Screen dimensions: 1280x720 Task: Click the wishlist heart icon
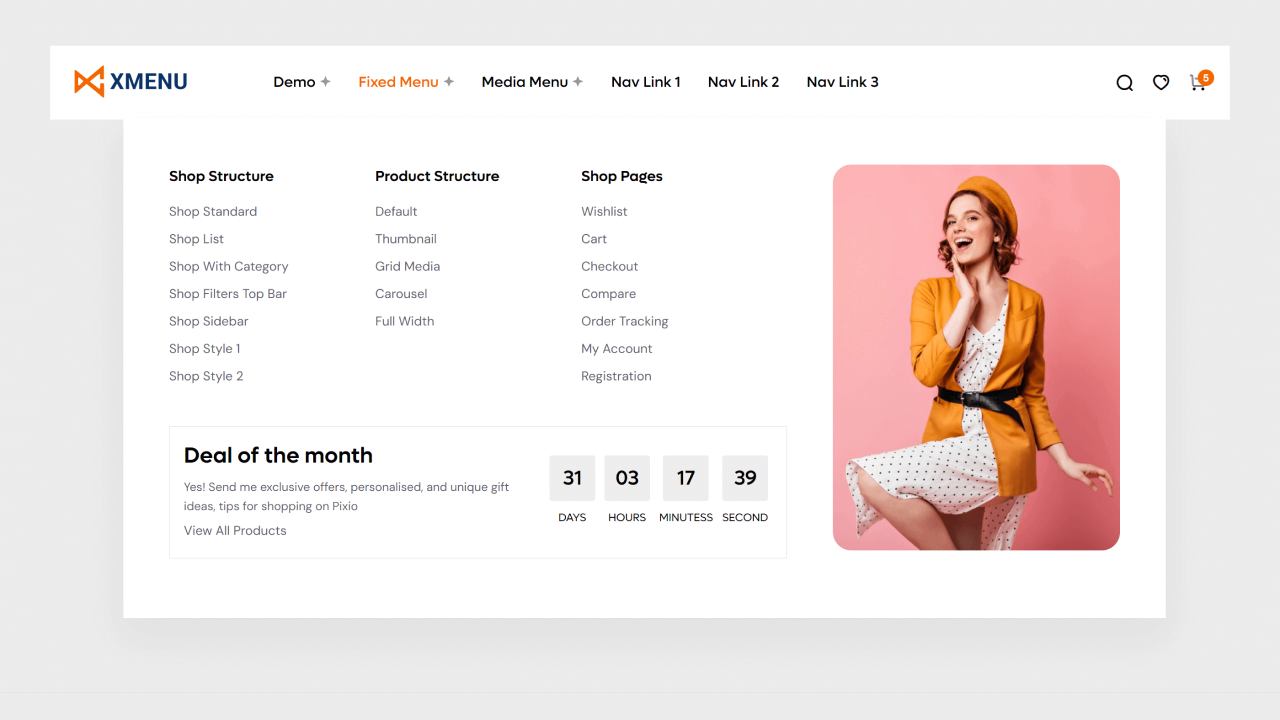pyautogui.click(x=1160, y=82)
